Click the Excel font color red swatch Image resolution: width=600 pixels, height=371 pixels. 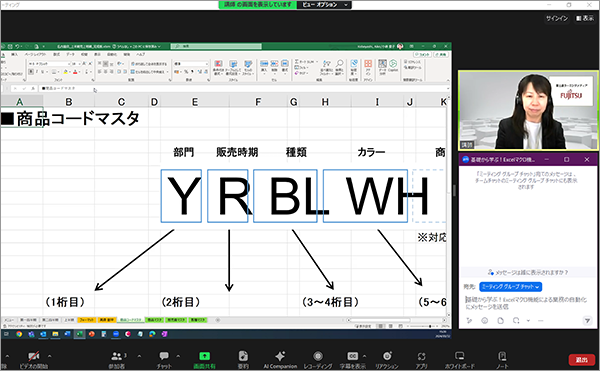[75, 72]
